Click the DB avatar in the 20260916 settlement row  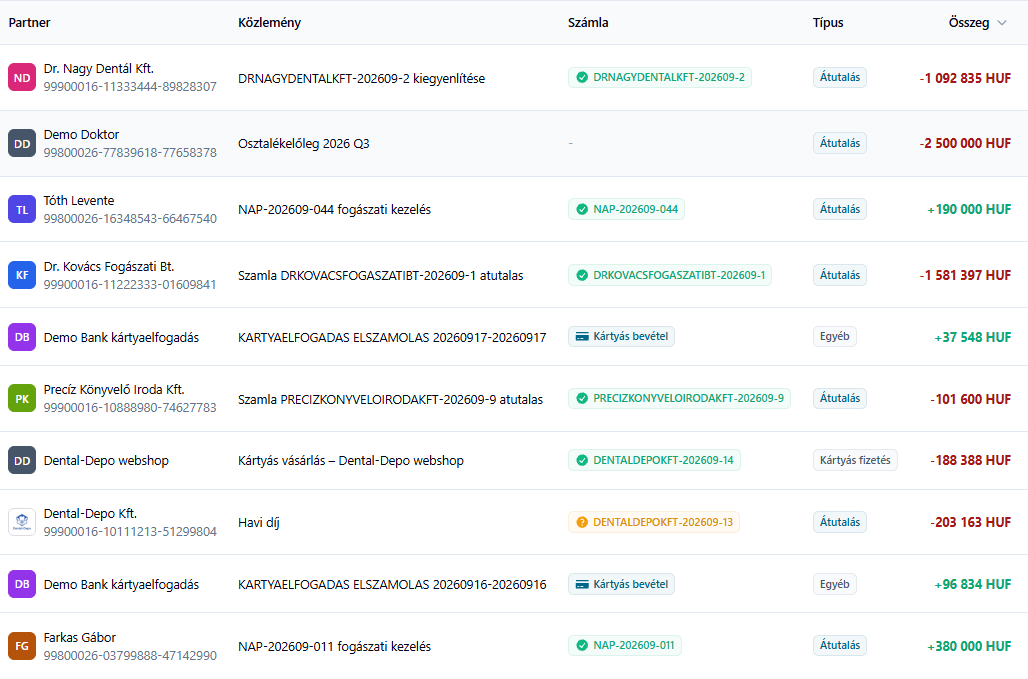pyautogui.click(x=22, y=584)
